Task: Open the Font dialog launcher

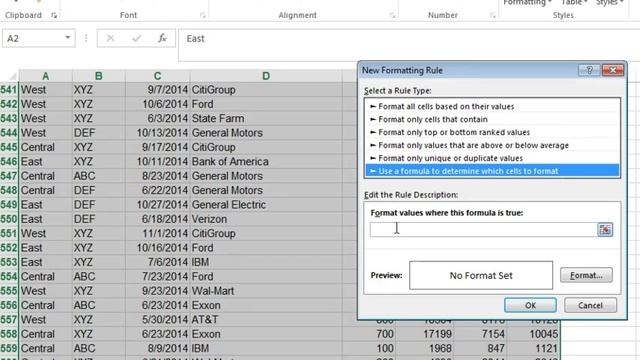Action: tap(202, 16)
